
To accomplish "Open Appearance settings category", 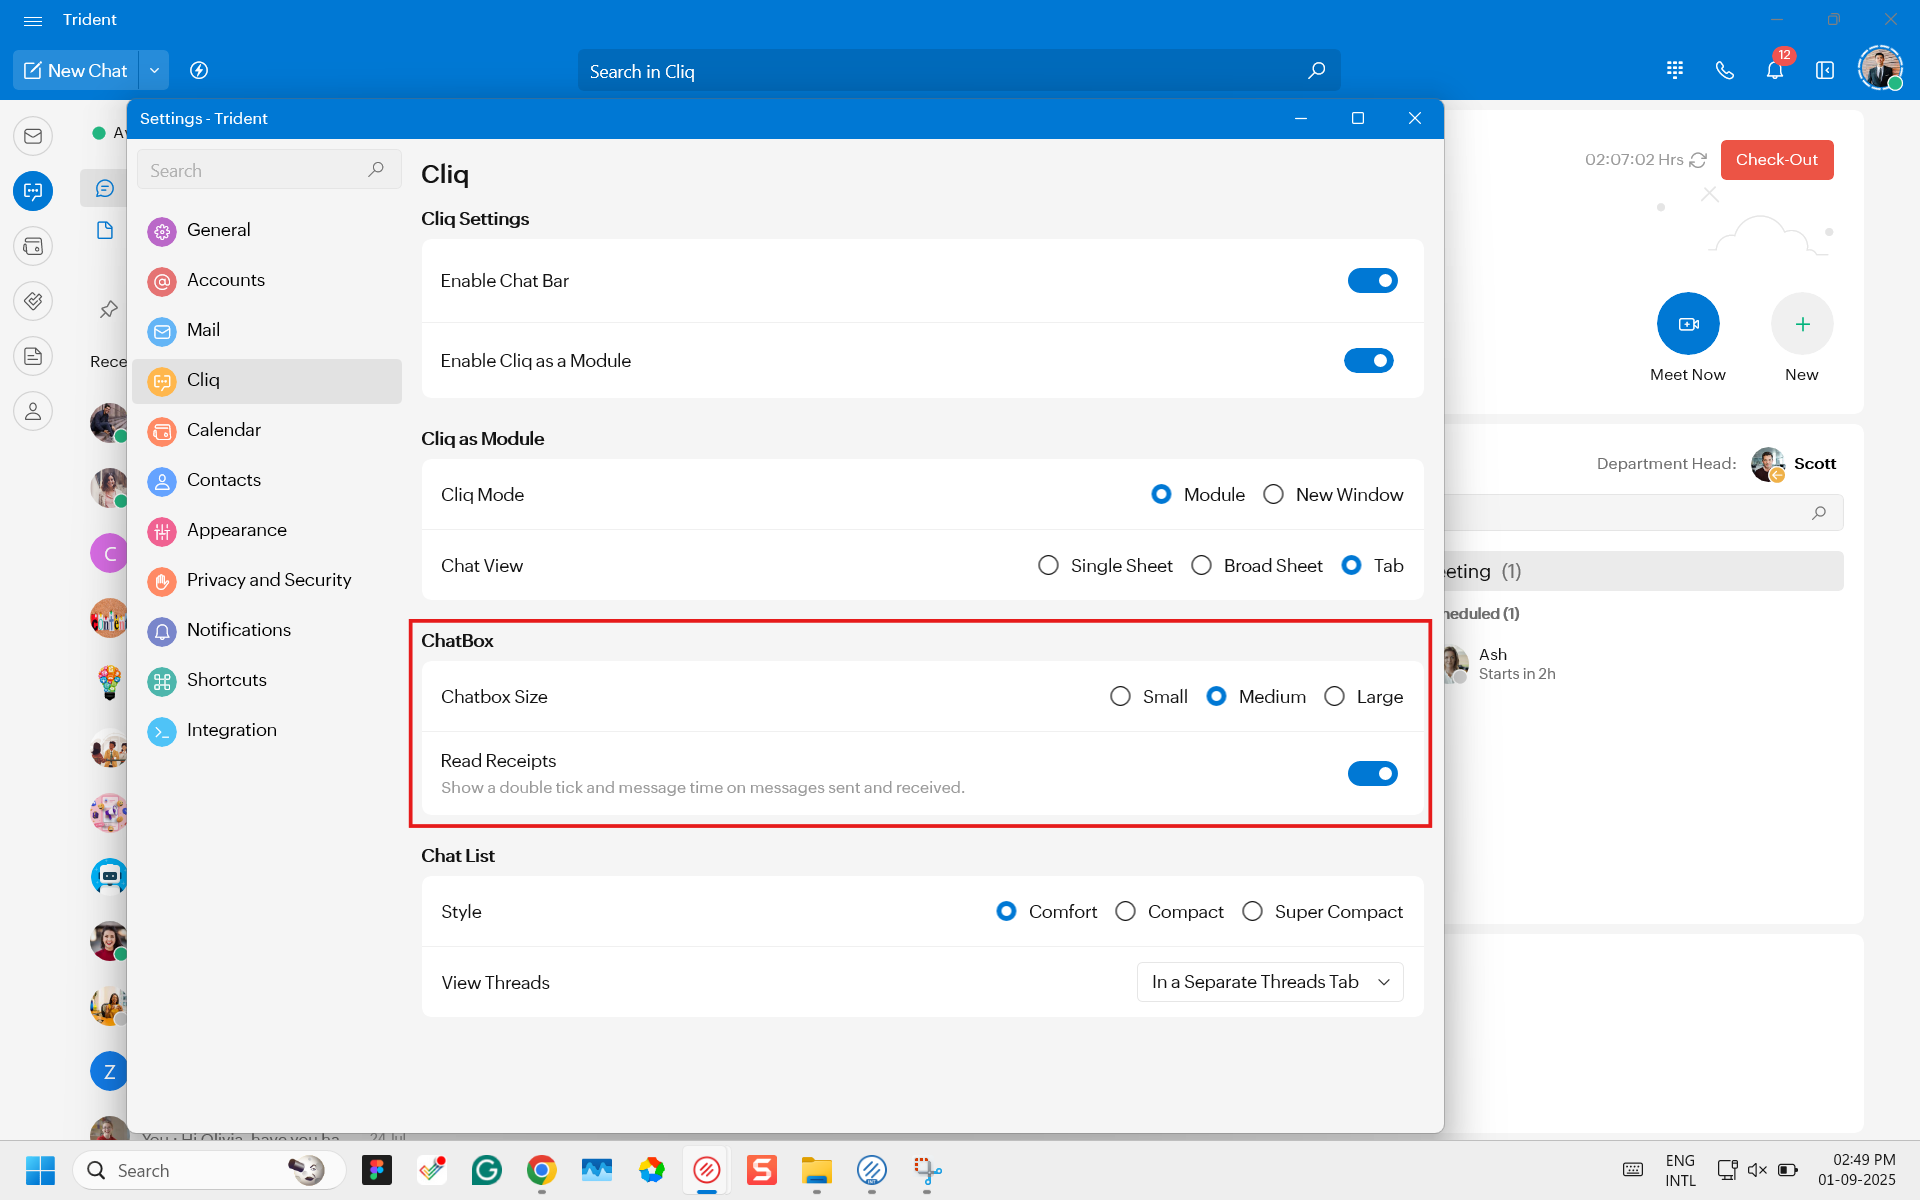I will (236, 530).
